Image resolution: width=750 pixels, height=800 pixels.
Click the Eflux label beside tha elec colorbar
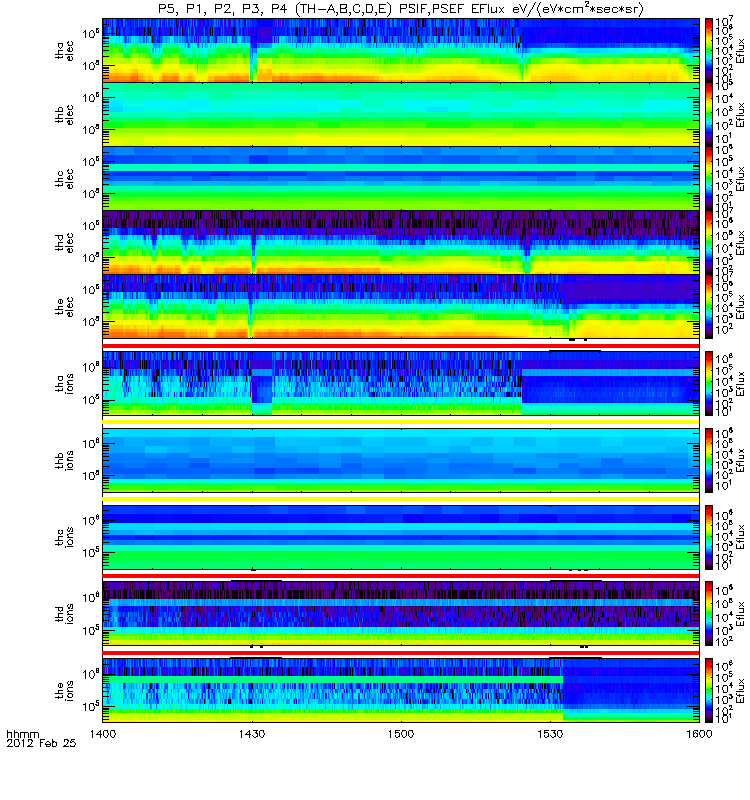pyautogui.click(x=740, y=51)
